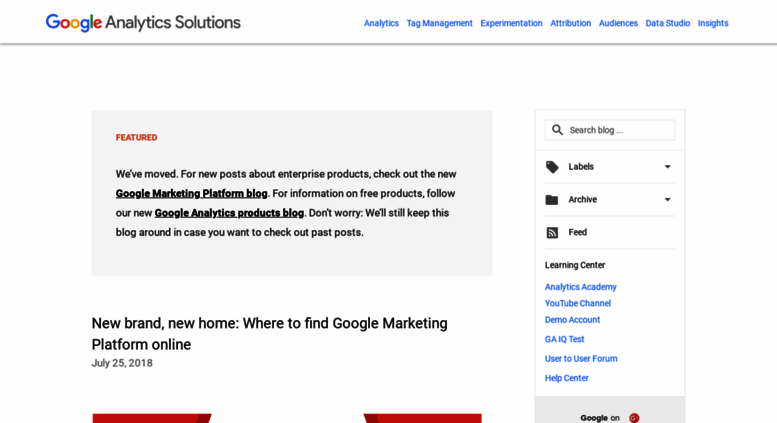
Task: Click the search magnifier icon
Action: [x=557, y=130]
